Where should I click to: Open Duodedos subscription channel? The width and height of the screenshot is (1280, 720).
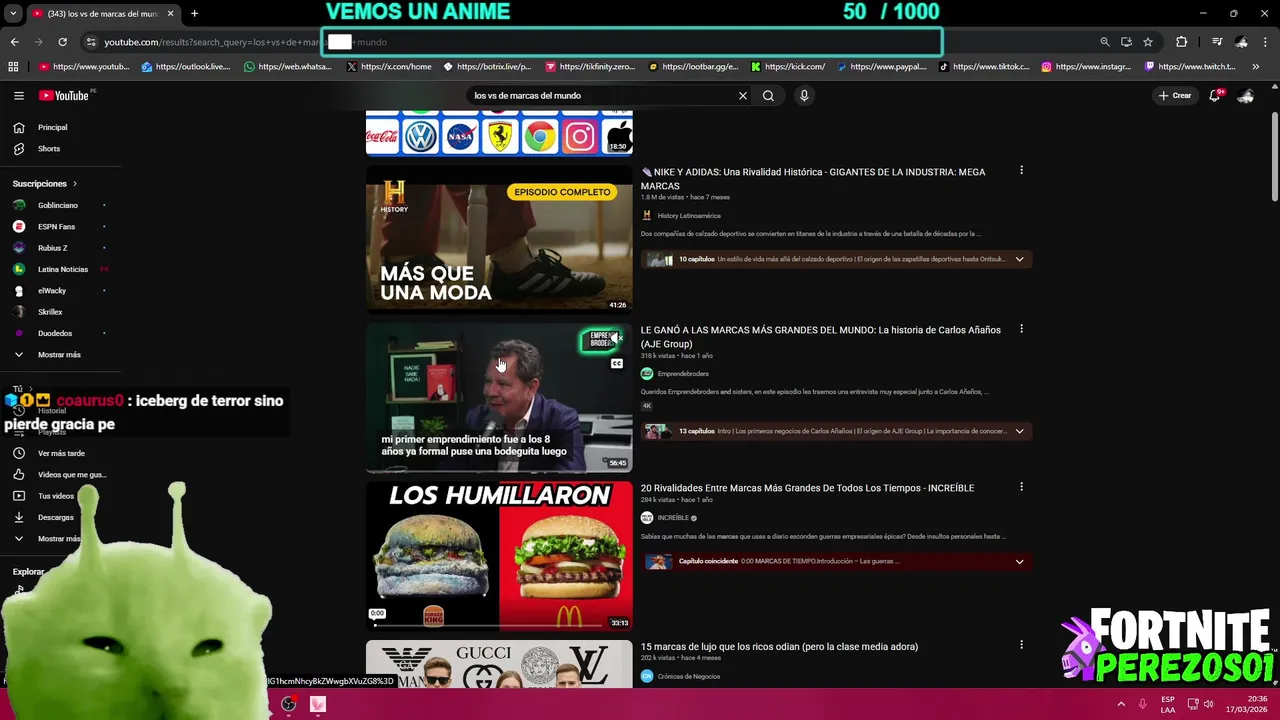coord(60,333)
